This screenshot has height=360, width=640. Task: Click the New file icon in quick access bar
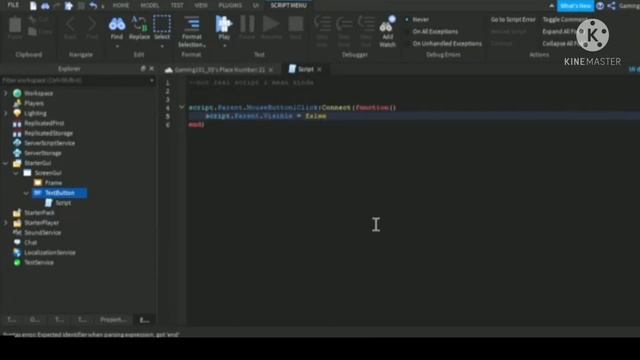pos(33,6)
